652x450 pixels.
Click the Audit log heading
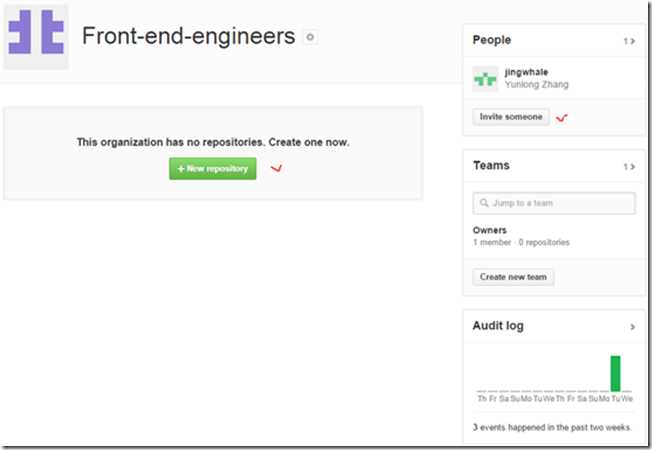(x=498, y=326)
